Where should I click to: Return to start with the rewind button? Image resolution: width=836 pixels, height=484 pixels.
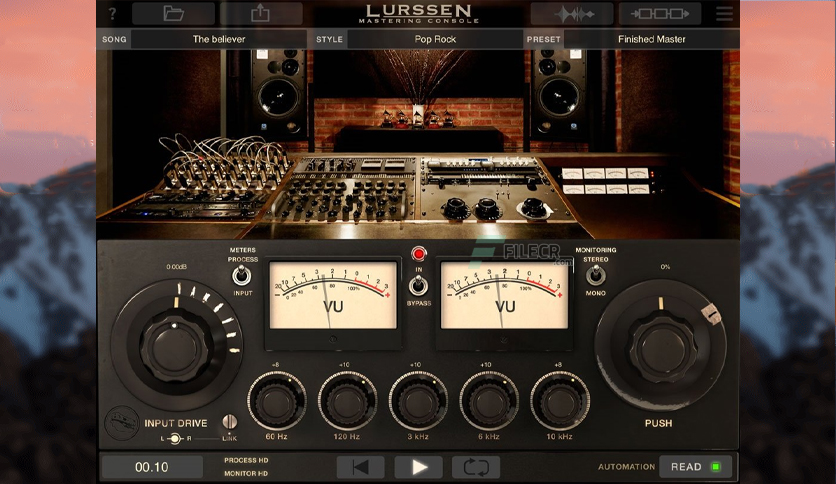360,467
